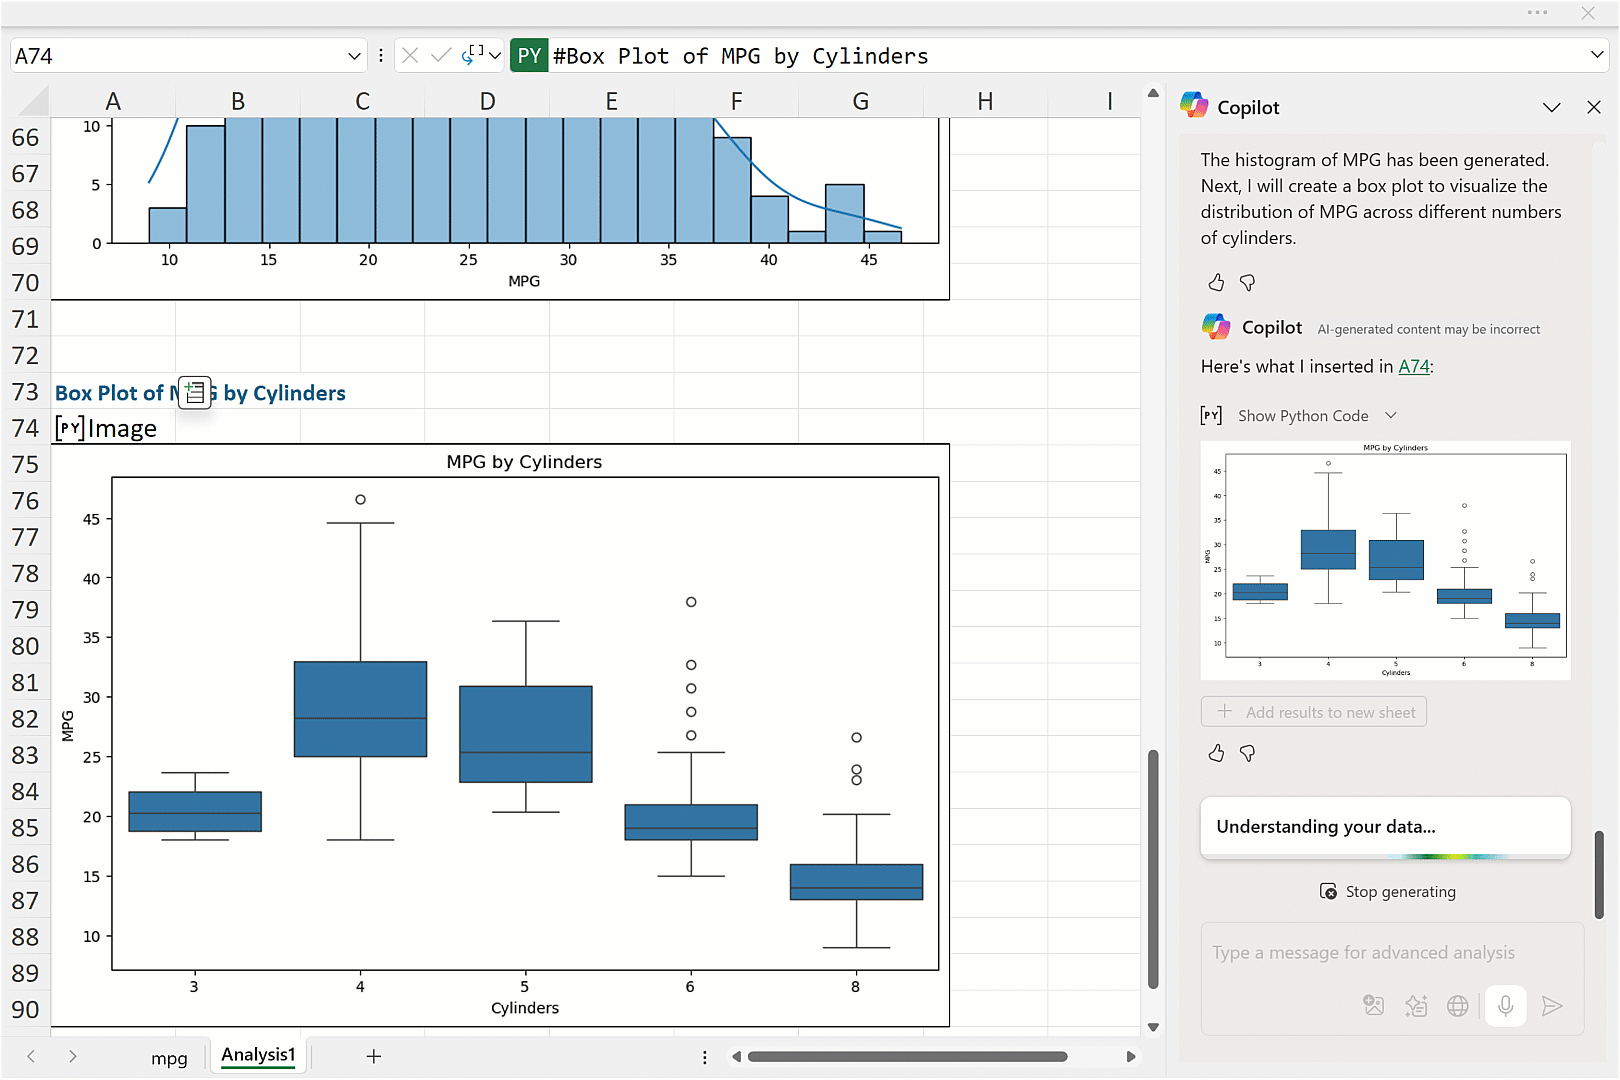The image size is (1620, 1080).
Task: Click the add new sheet plus icon
Action: coord(374,1056)
